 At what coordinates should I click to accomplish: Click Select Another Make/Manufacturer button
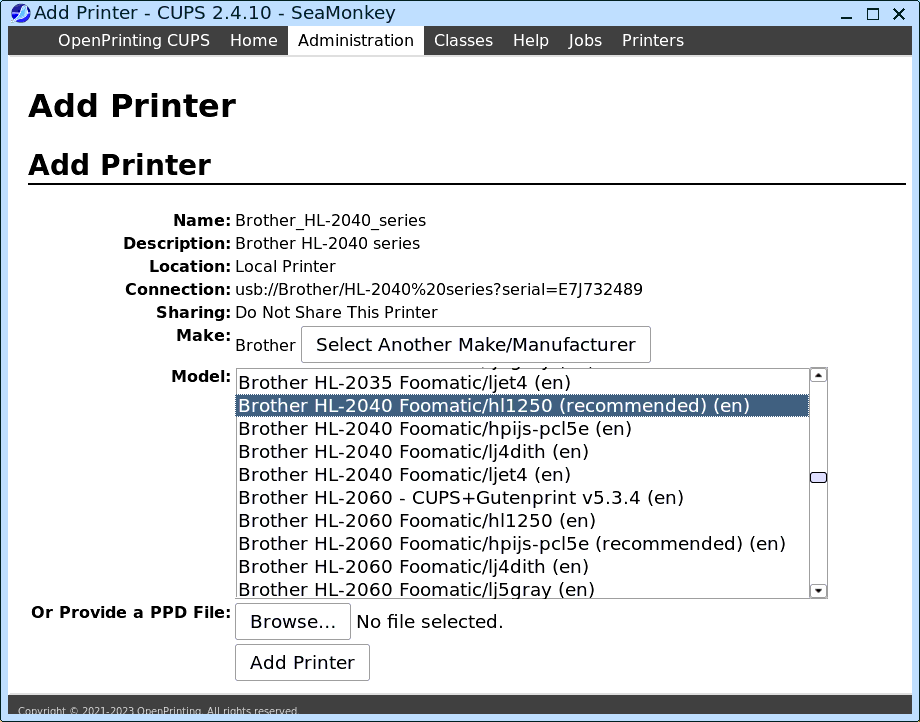[476, 345]
